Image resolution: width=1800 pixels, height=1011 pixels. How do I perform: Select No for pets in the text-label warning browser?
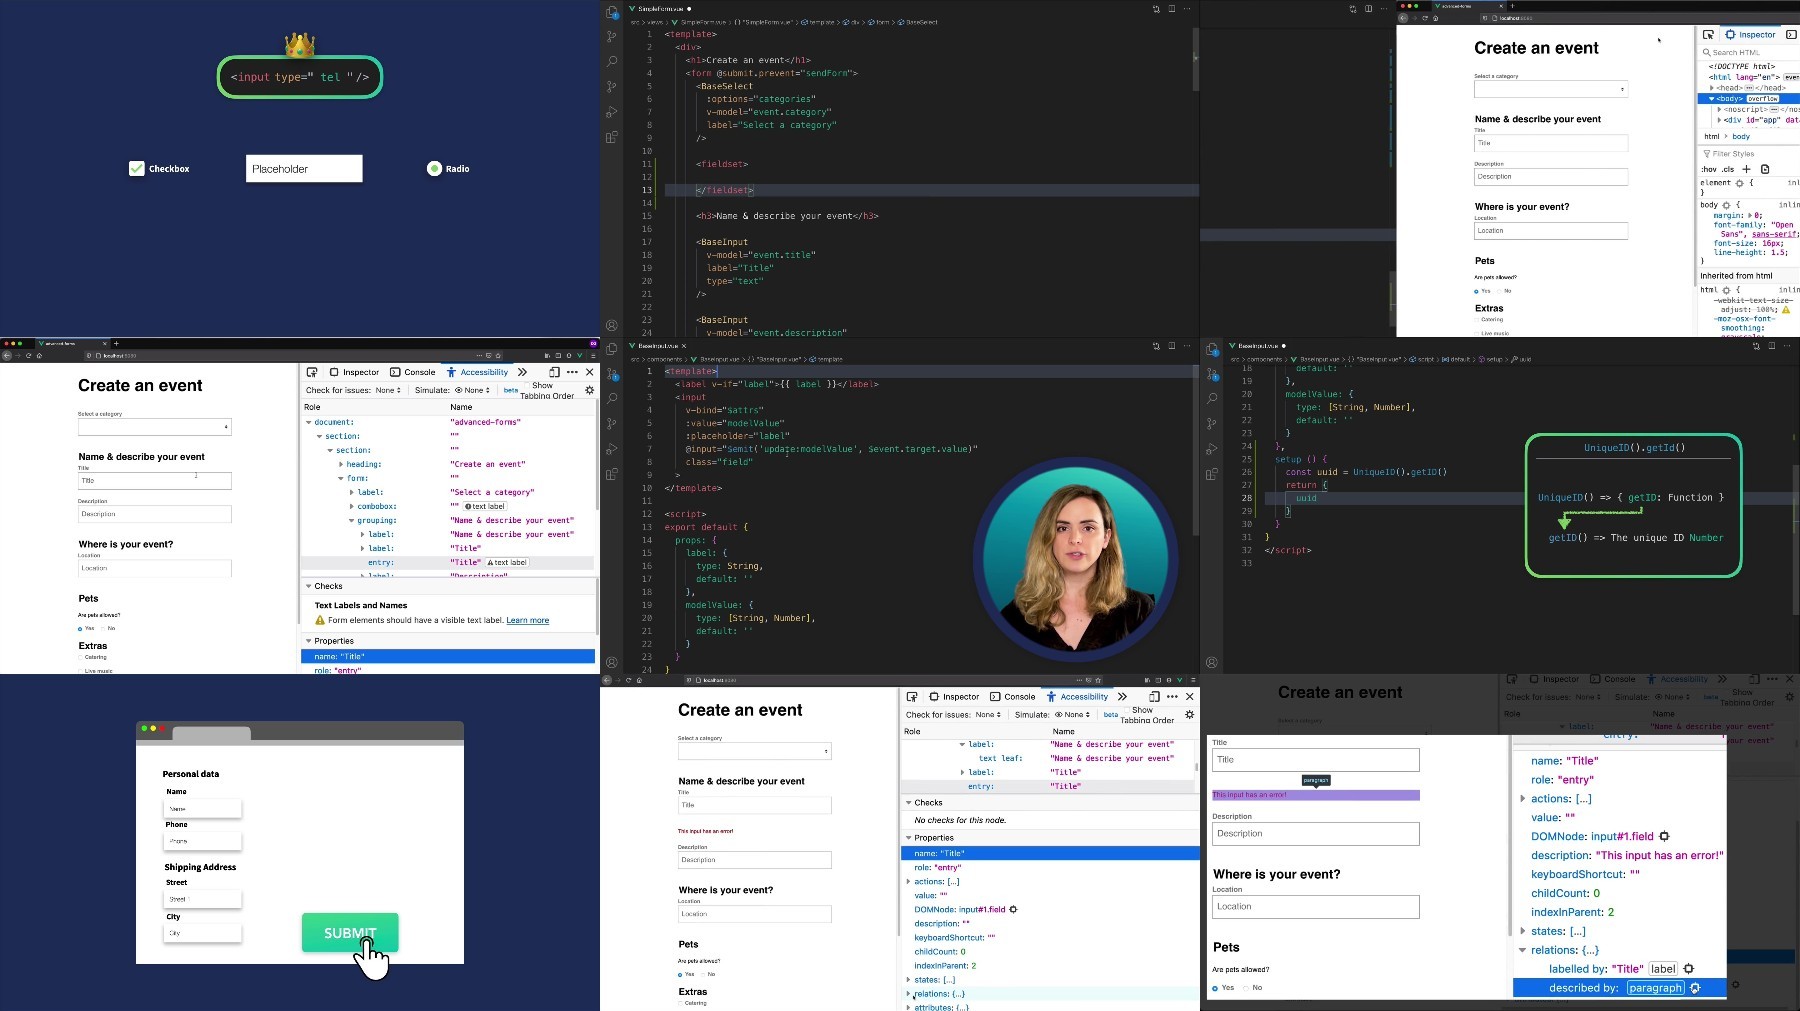pos(103,628)
